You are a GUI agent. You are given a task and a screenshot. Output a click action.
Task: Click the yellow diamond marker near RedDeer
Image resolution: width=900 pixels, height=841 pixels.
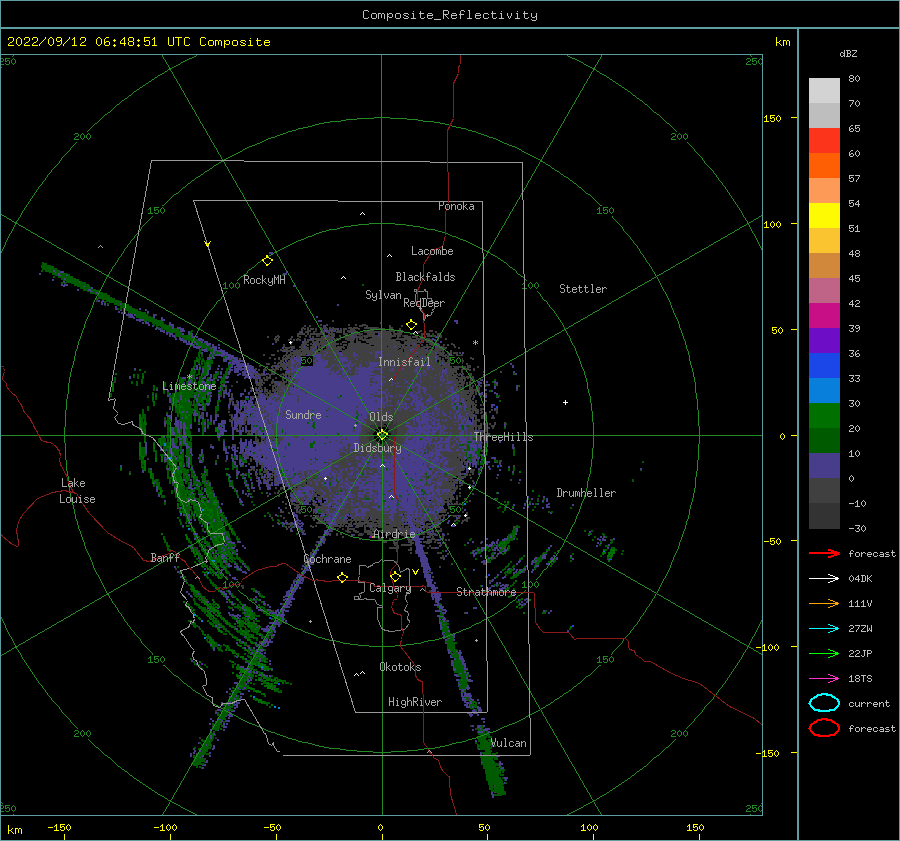411,325
